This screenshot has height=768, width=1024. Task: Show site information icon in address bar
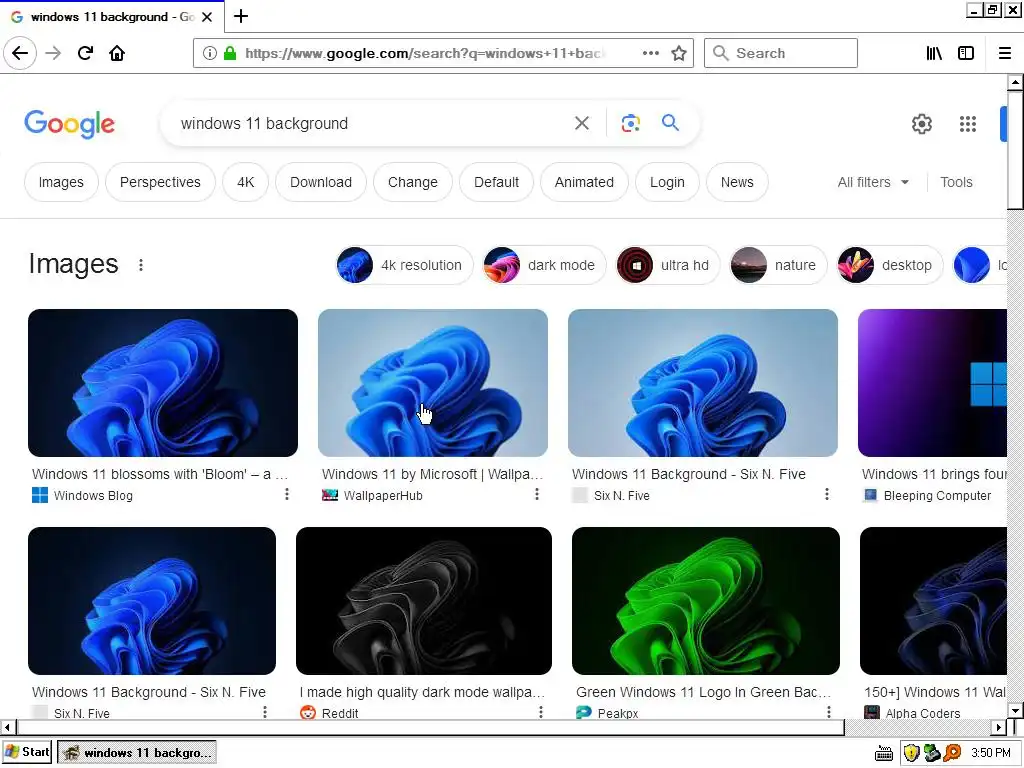tap(210, 53)
